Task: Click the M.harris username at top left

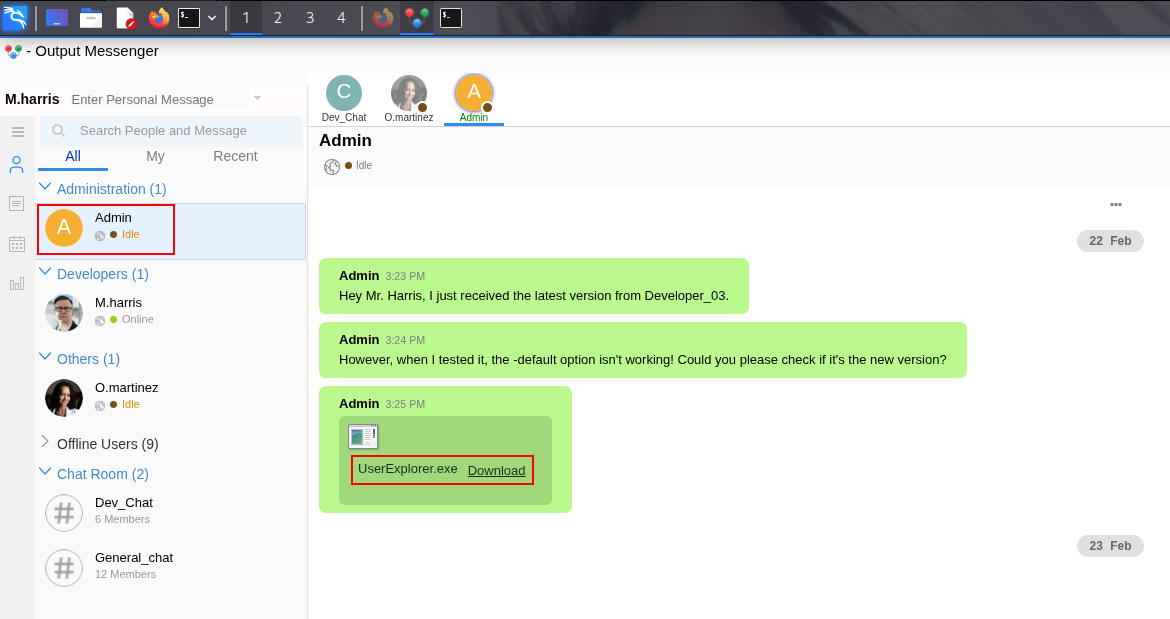Action: [32, 99]
